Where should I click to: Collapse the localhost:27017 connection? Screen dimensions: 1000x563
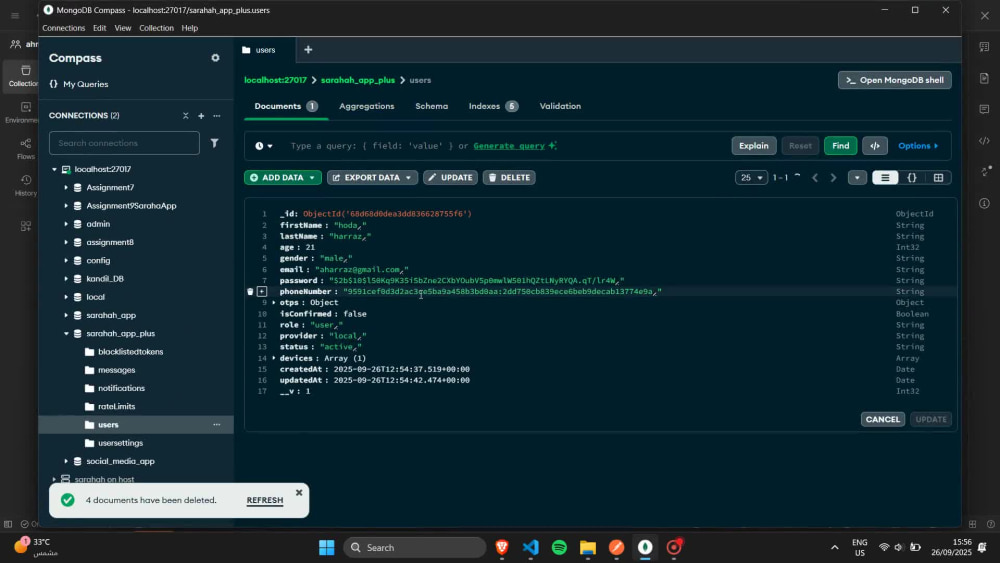click(x=54, y=170)
